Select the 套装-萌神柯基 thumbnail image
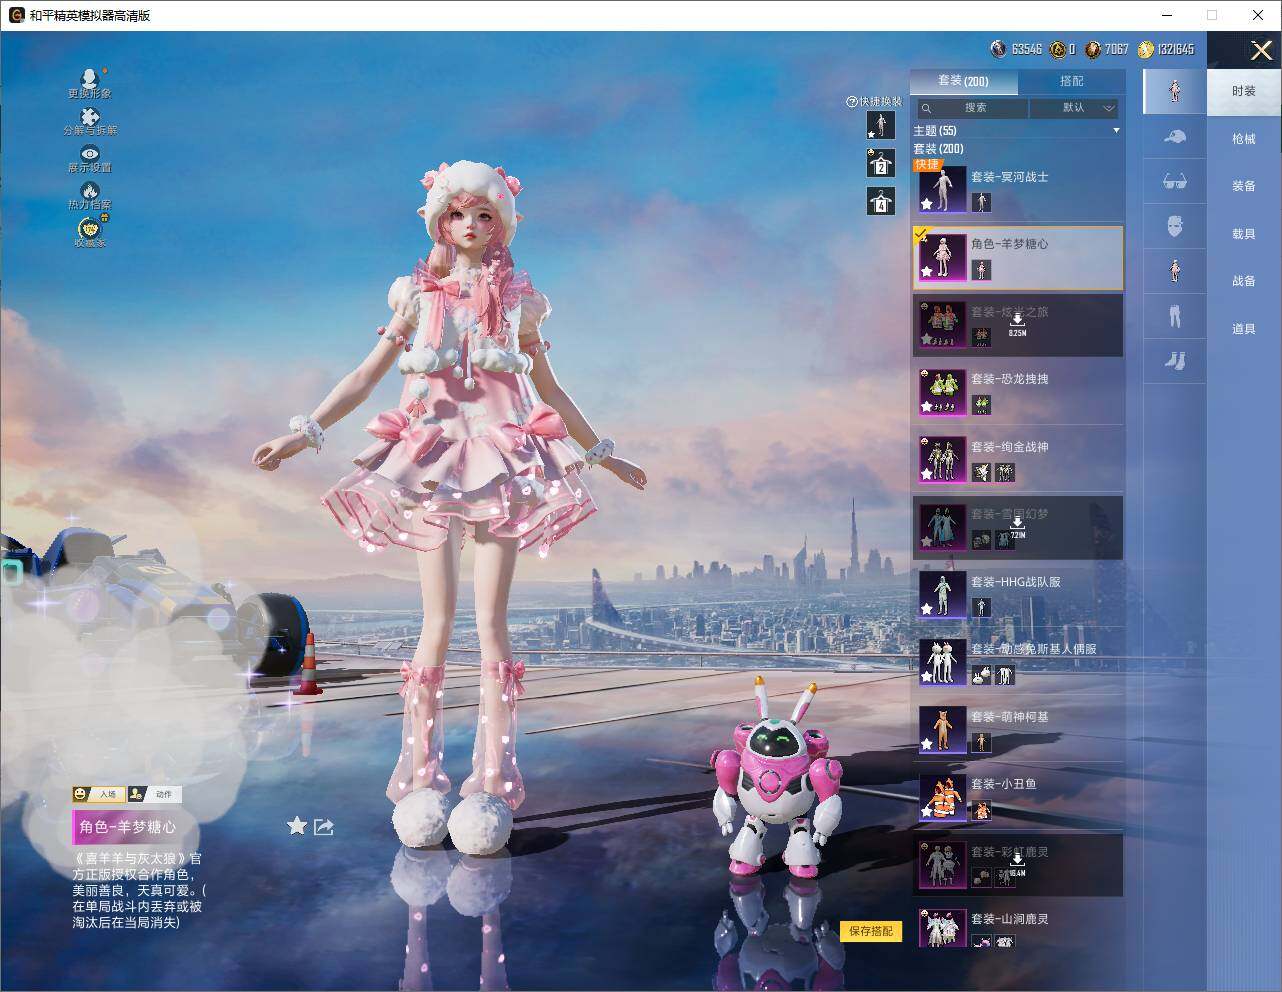Image resolution: width=1282 pixels, height=992 pixels. point(942,729)
